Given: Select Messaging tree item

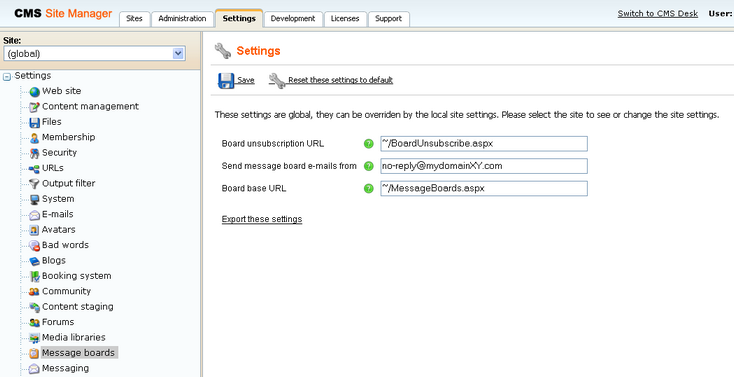Looking at the screenshot, I should tap(65, 368).
